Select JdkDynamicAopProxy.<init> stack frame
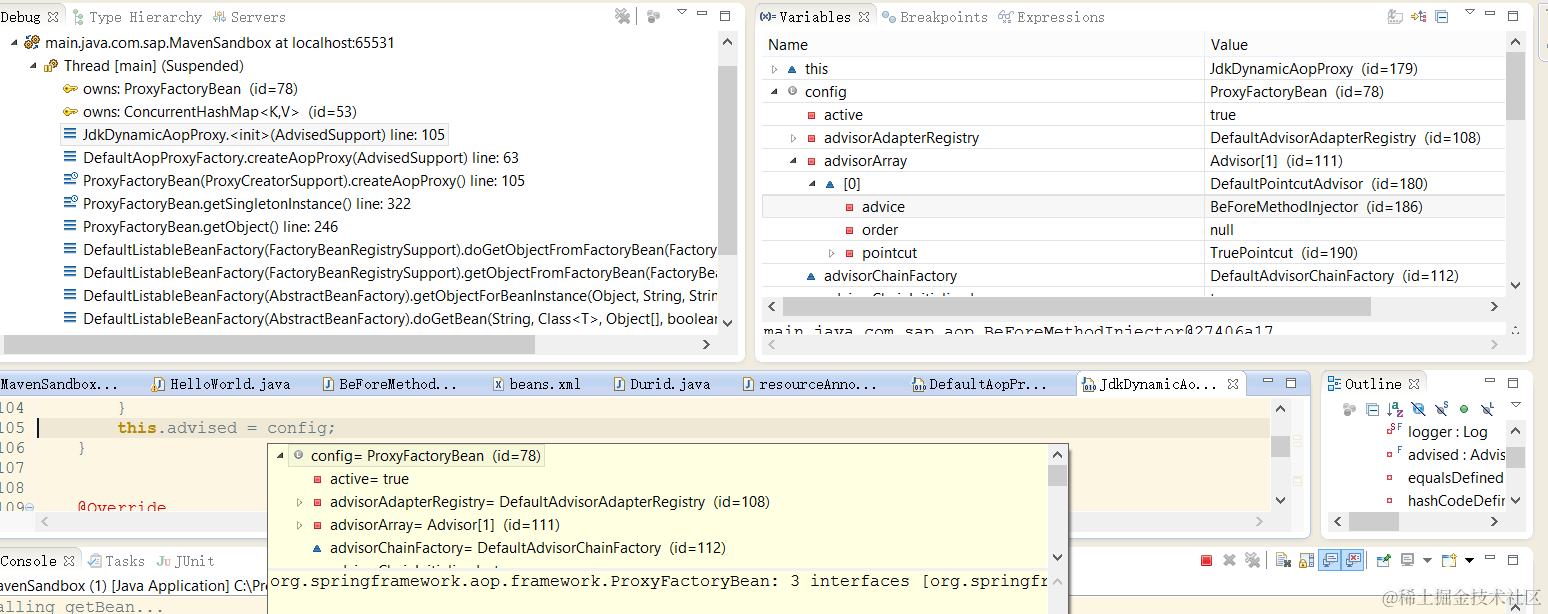The height and width of the screenshot is (614, 1548). coord(254,135)
